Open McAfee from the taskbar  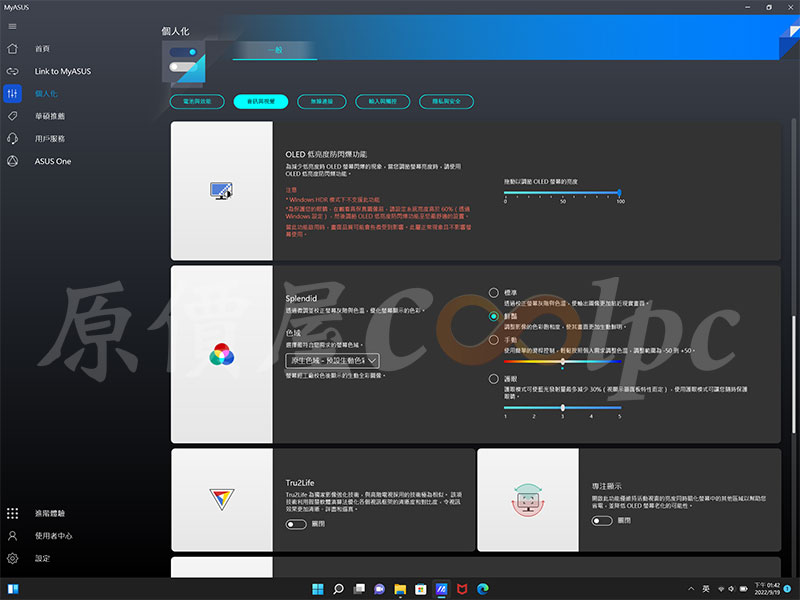[x=462, y=589]
